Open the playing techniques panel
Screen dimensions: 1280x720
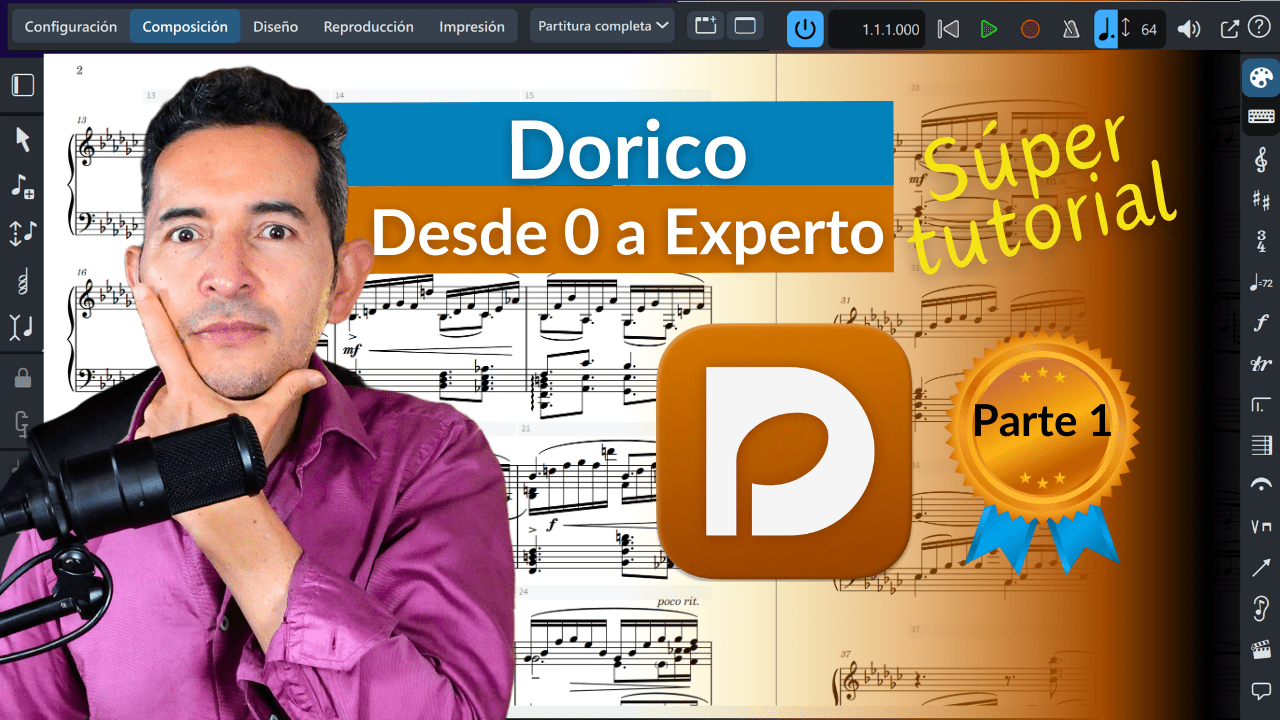[1261, 527]
